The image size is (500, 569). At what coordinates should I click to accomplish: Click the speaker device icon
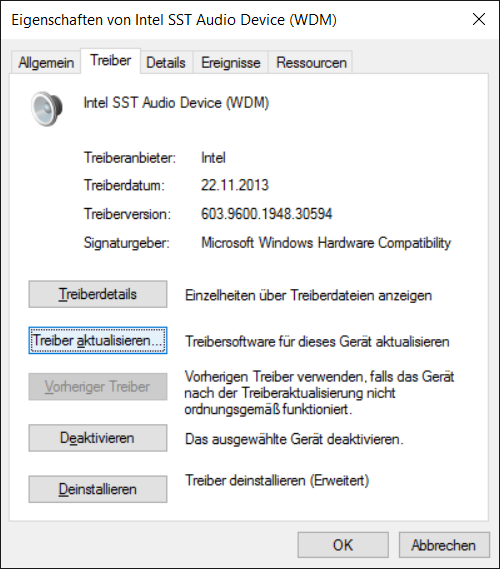[x=46, y=109]
